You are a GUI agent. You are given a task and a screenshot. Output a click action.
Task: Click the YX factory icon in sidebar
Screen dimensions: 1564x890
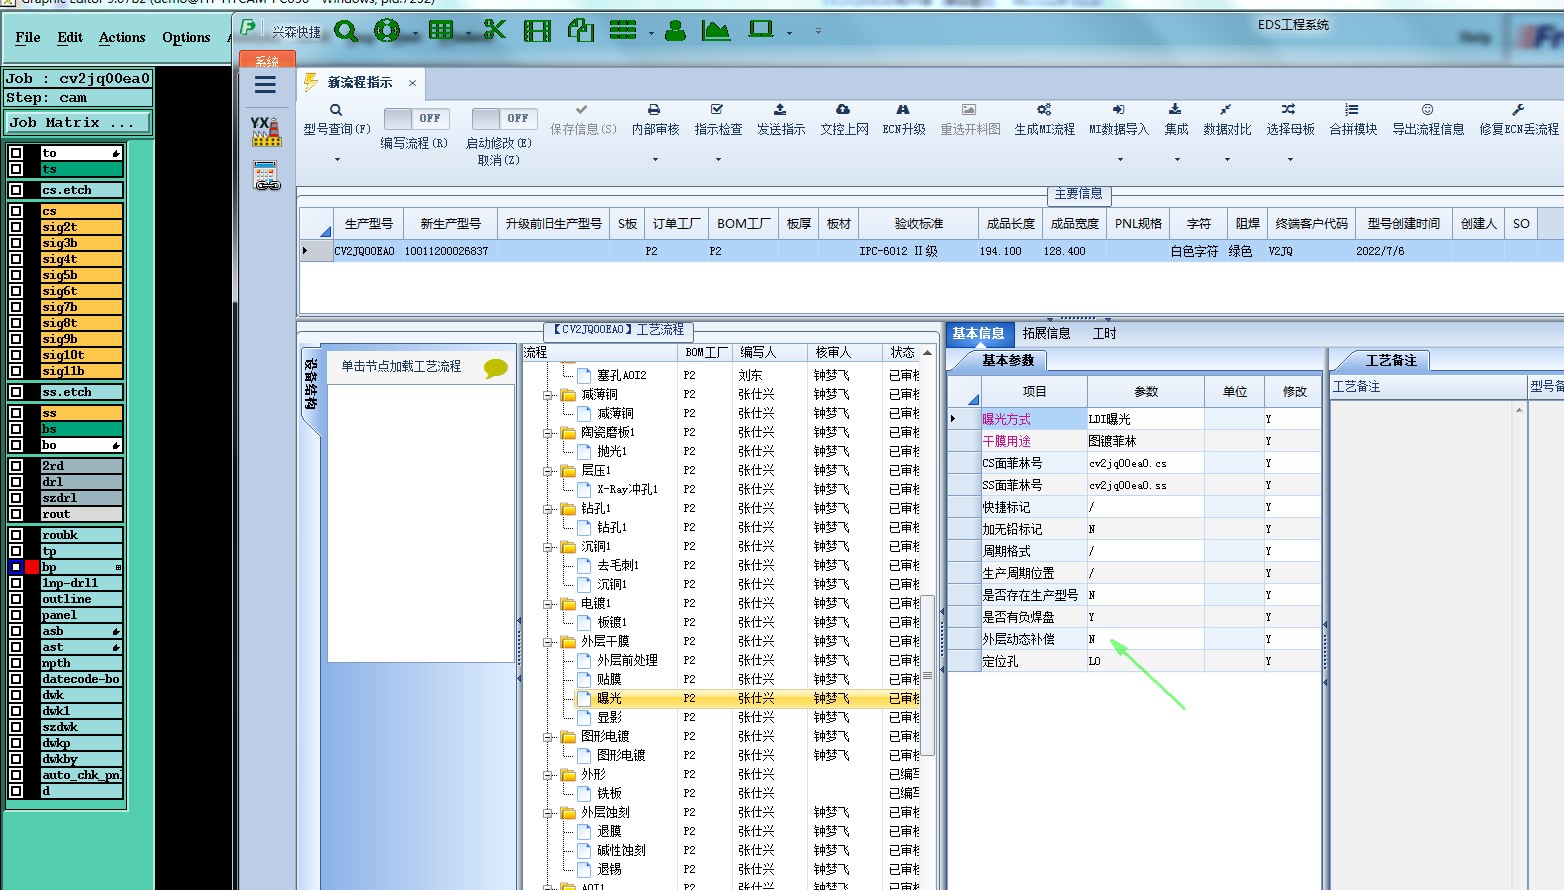pos(265,131)
